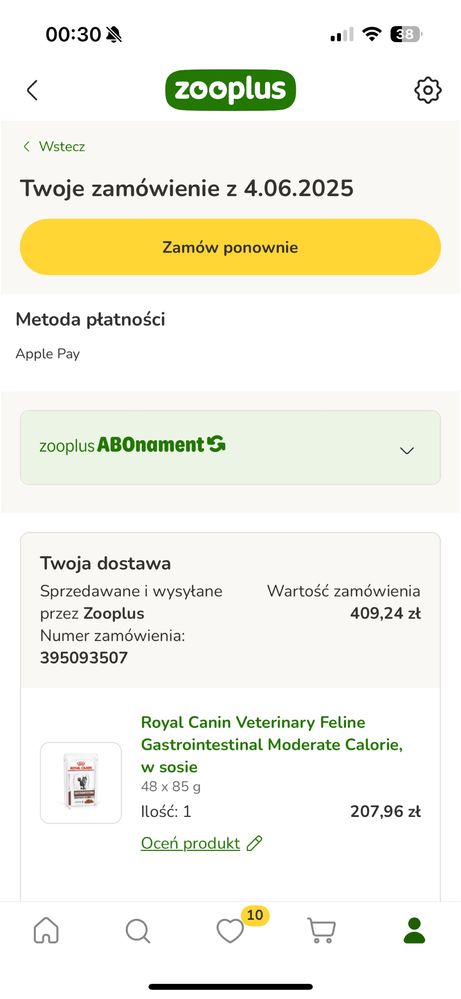The image size is (461, 999).
Task: Tap the ABOnament recycle arrows icon
Action: pos(216,444)
